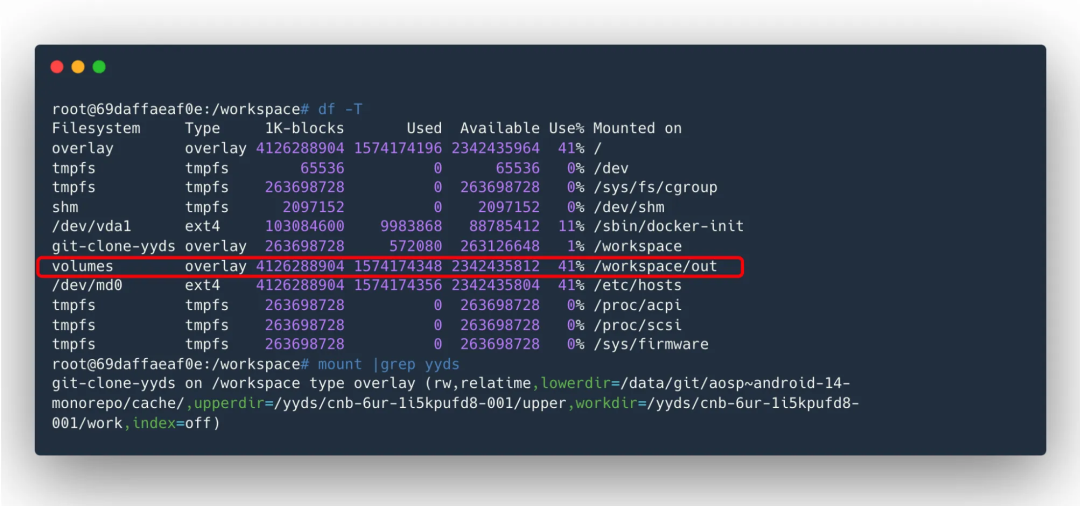
Task: Click the available value 2342435812
Action: 496,266
